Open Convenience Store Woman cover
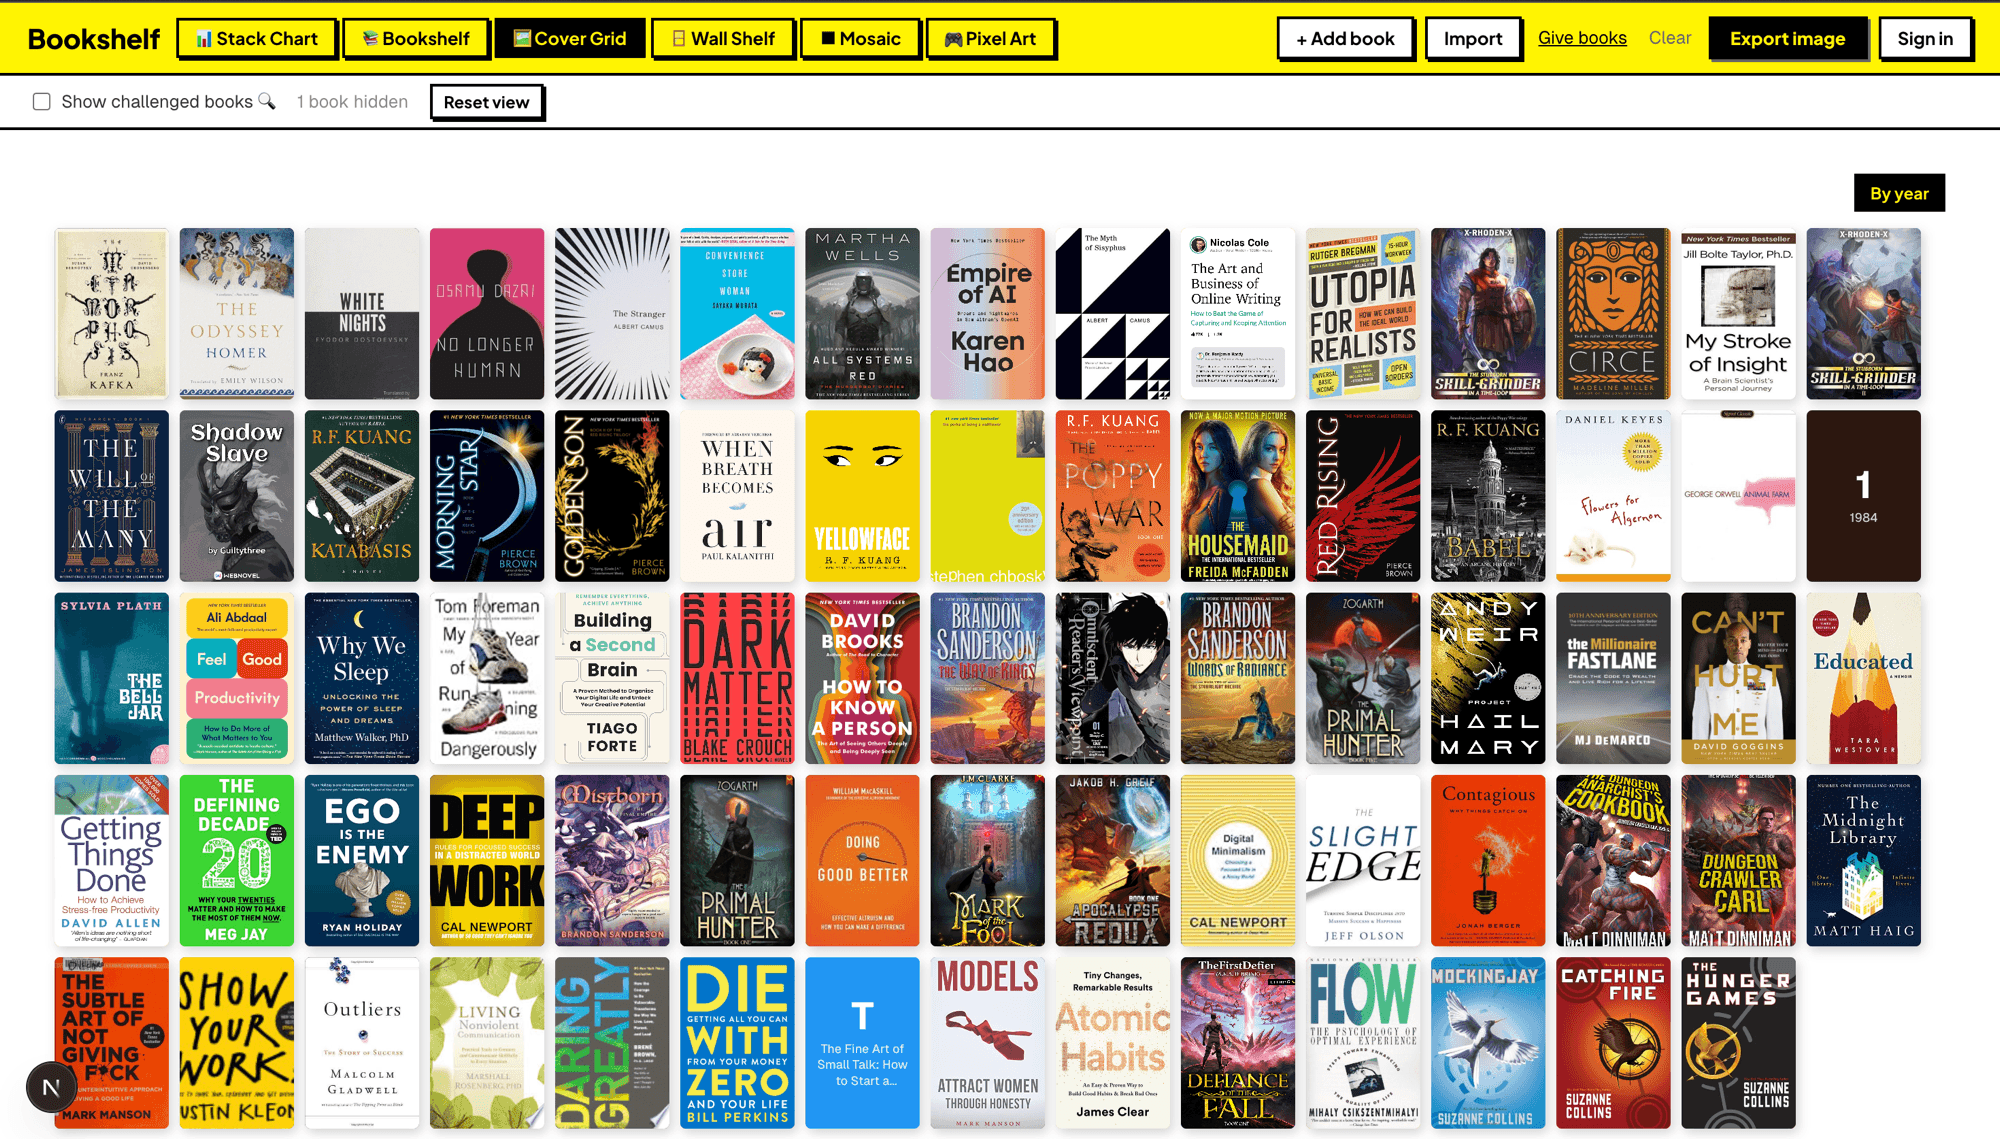Screen dimensions: 2000x1139 point(737,314)
